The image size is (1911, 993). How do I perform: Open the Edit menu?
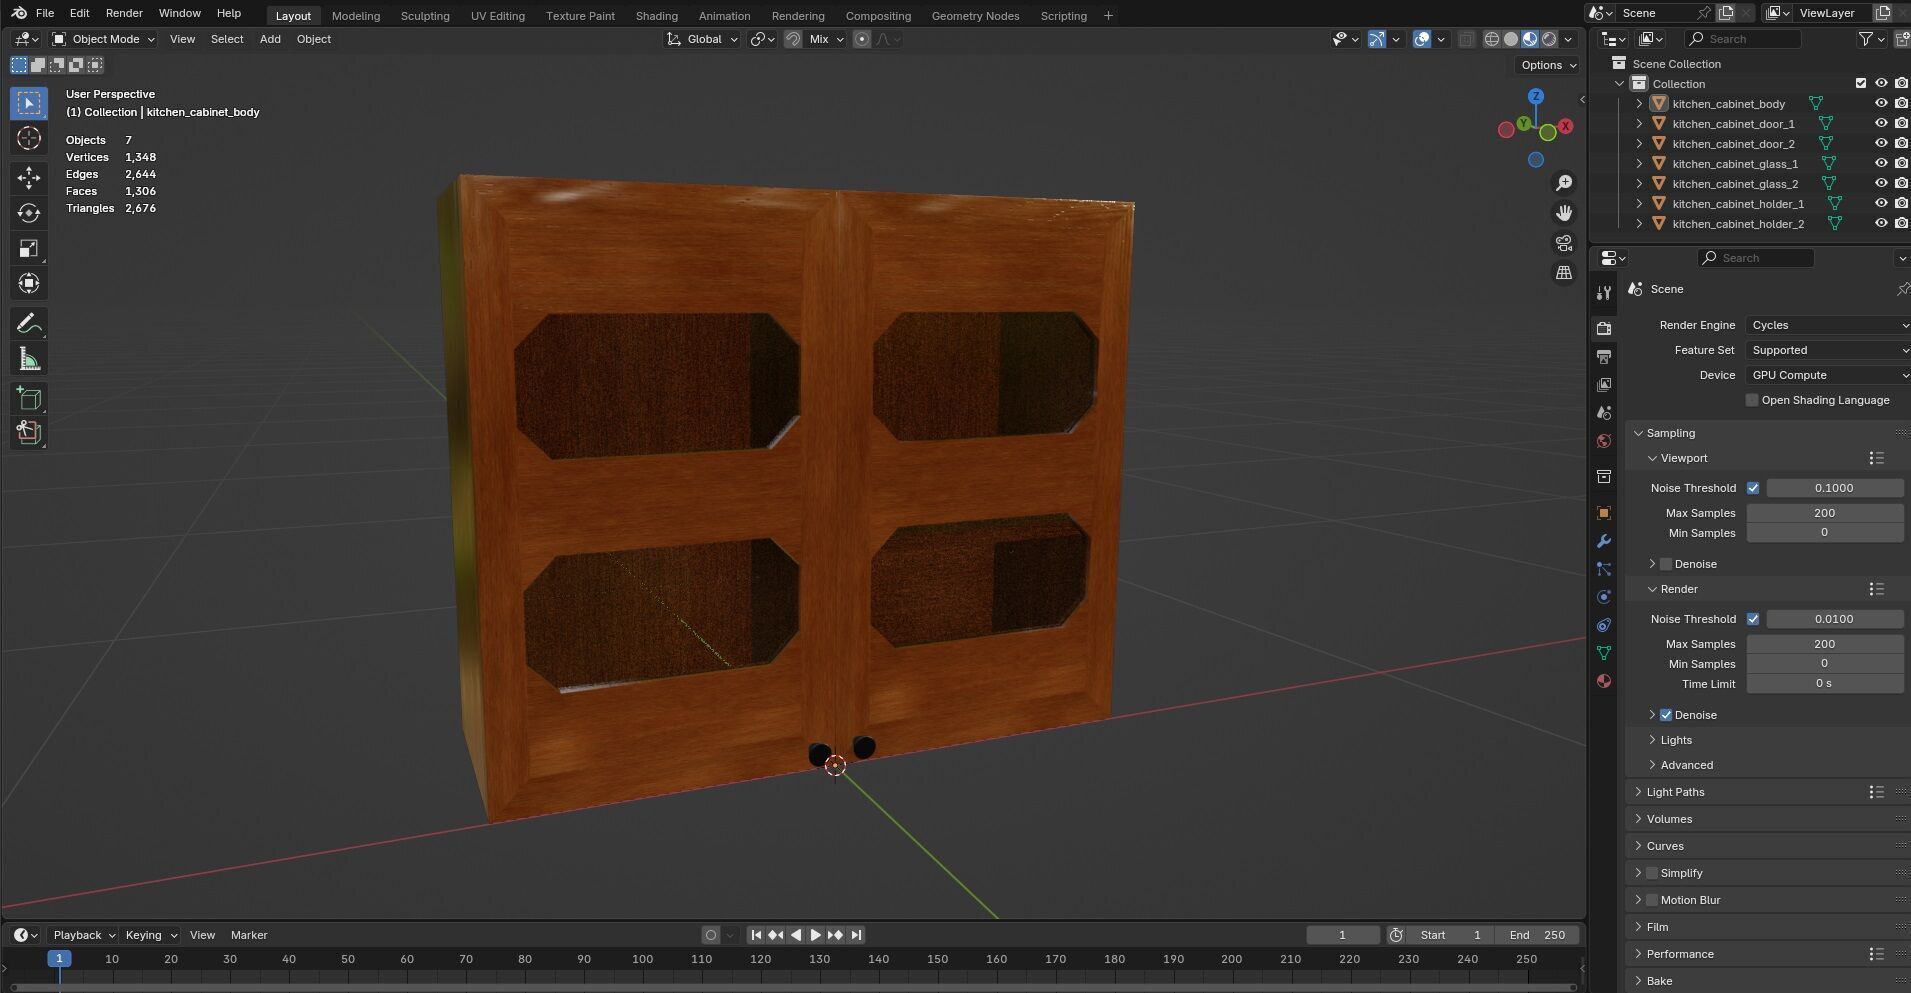click(x=79, y=13)
